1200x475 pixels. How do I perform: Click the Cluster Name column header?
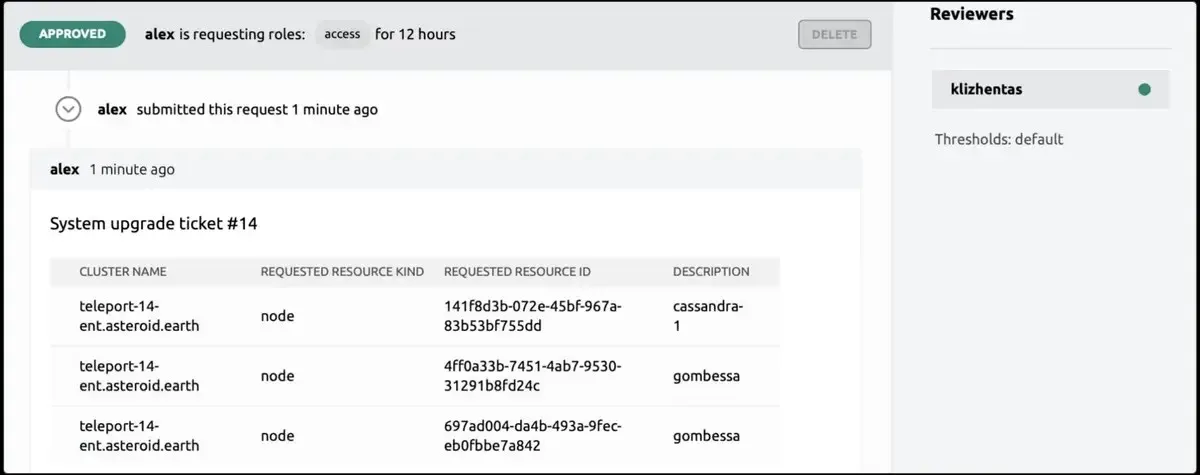(x=123, y=271)
